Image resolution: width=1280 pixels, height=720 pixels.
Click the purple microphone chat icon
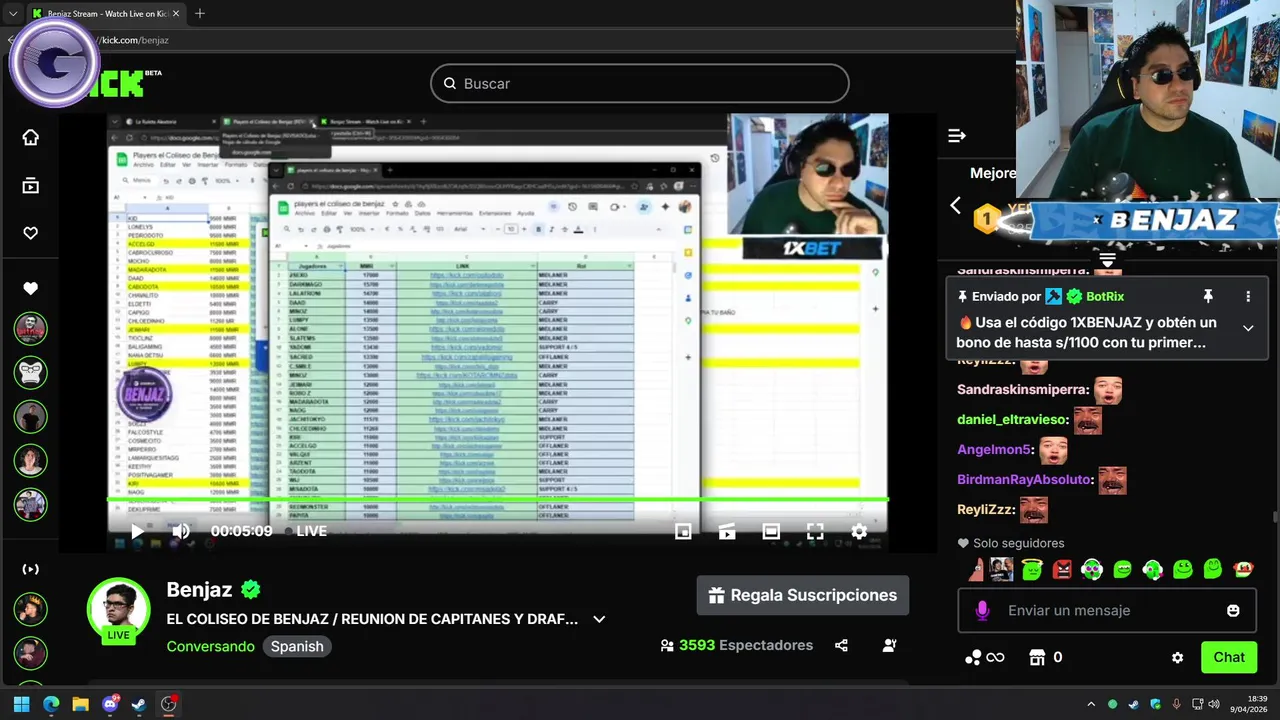[x=983, y=610]
